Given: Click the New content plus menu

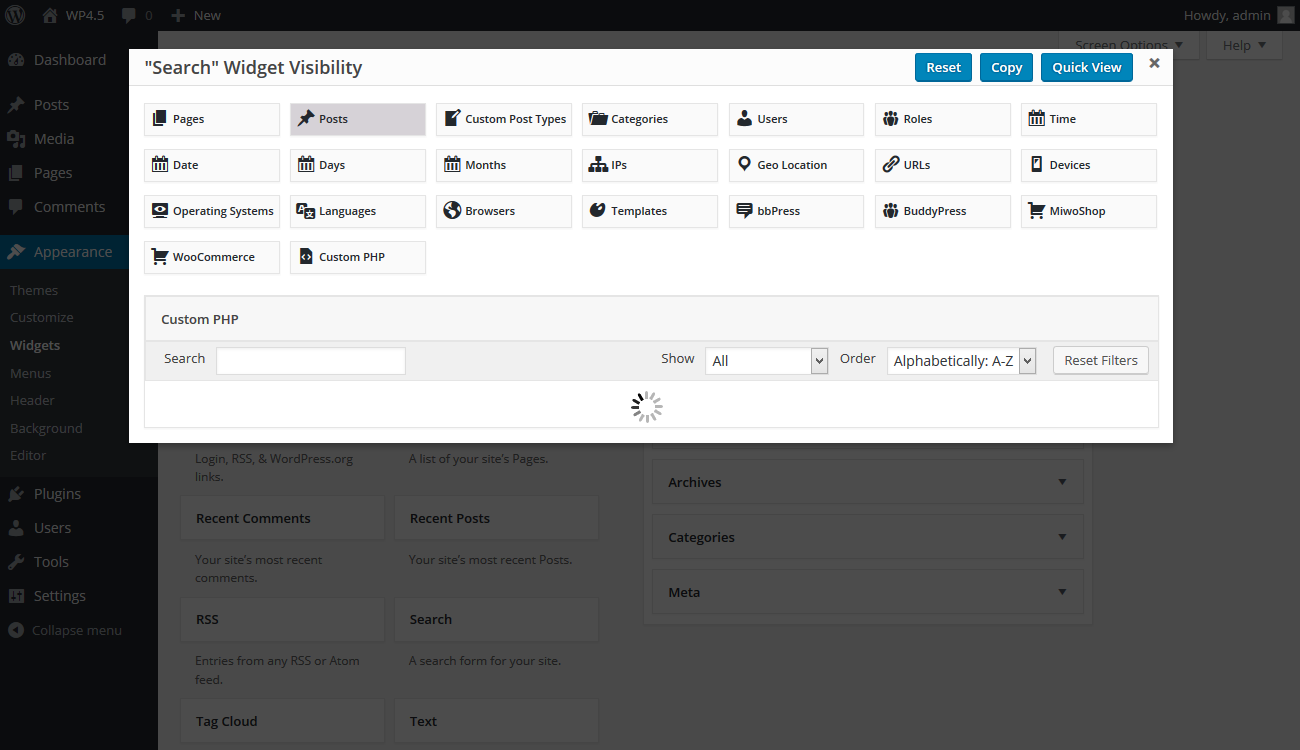Looking at the screenshot, I should (x=196, y=15).
